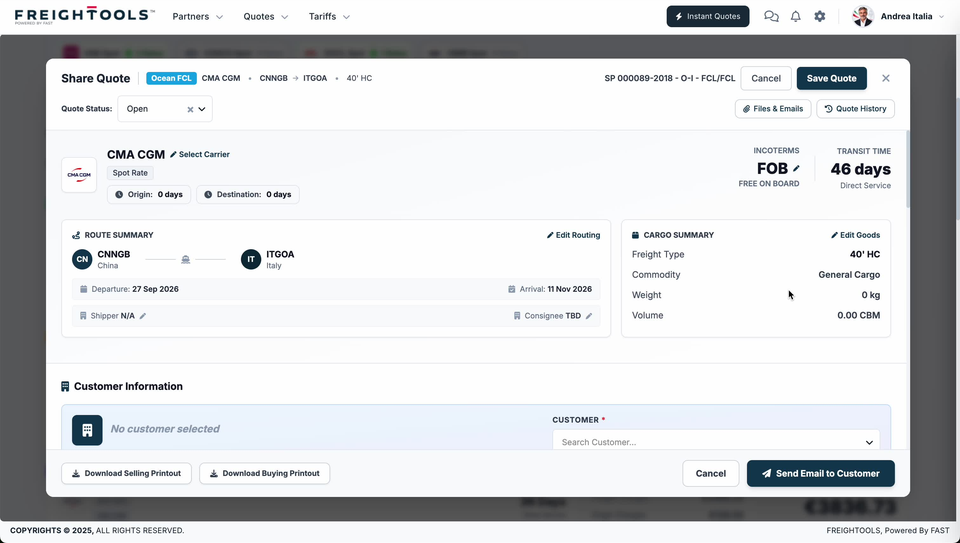Click the Cargo Summary icon
Screen dimensions: 960x543
coord(636,235)
